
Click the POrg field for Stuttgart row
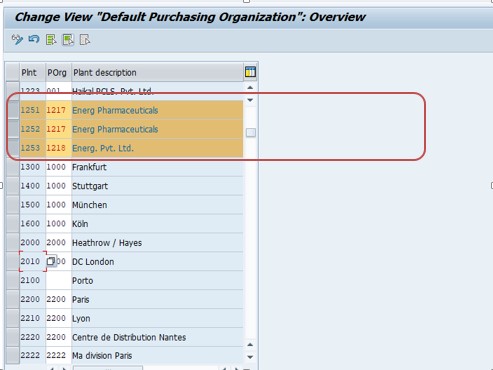coord(58,186)
